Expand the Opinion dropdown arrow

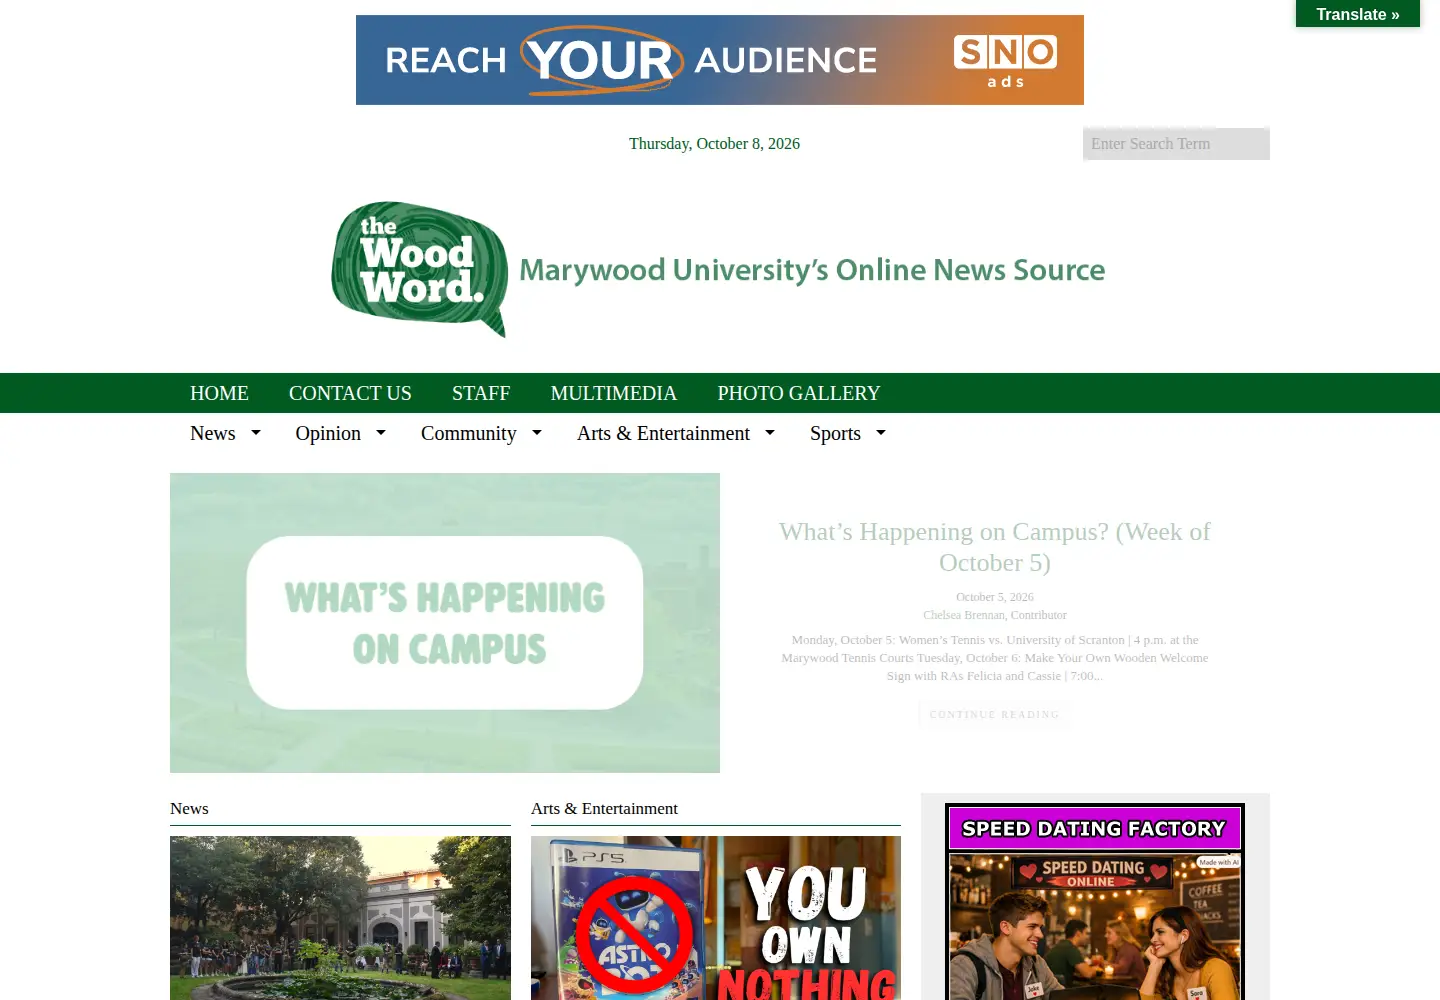(x=381, y=433)
